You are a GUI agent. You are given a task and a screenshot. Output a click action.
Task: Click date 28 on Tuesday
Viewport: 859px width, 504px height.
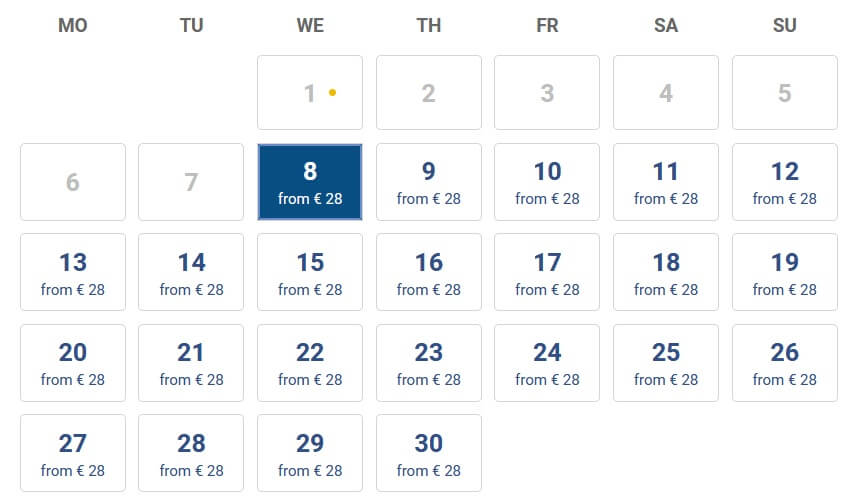pyautogui.click(x=191, y=452)
